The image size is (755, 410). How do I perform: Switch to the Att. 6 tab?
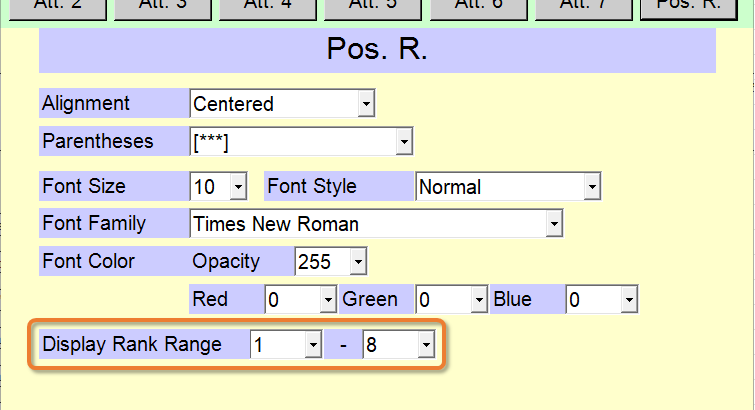tap(479, 8)
